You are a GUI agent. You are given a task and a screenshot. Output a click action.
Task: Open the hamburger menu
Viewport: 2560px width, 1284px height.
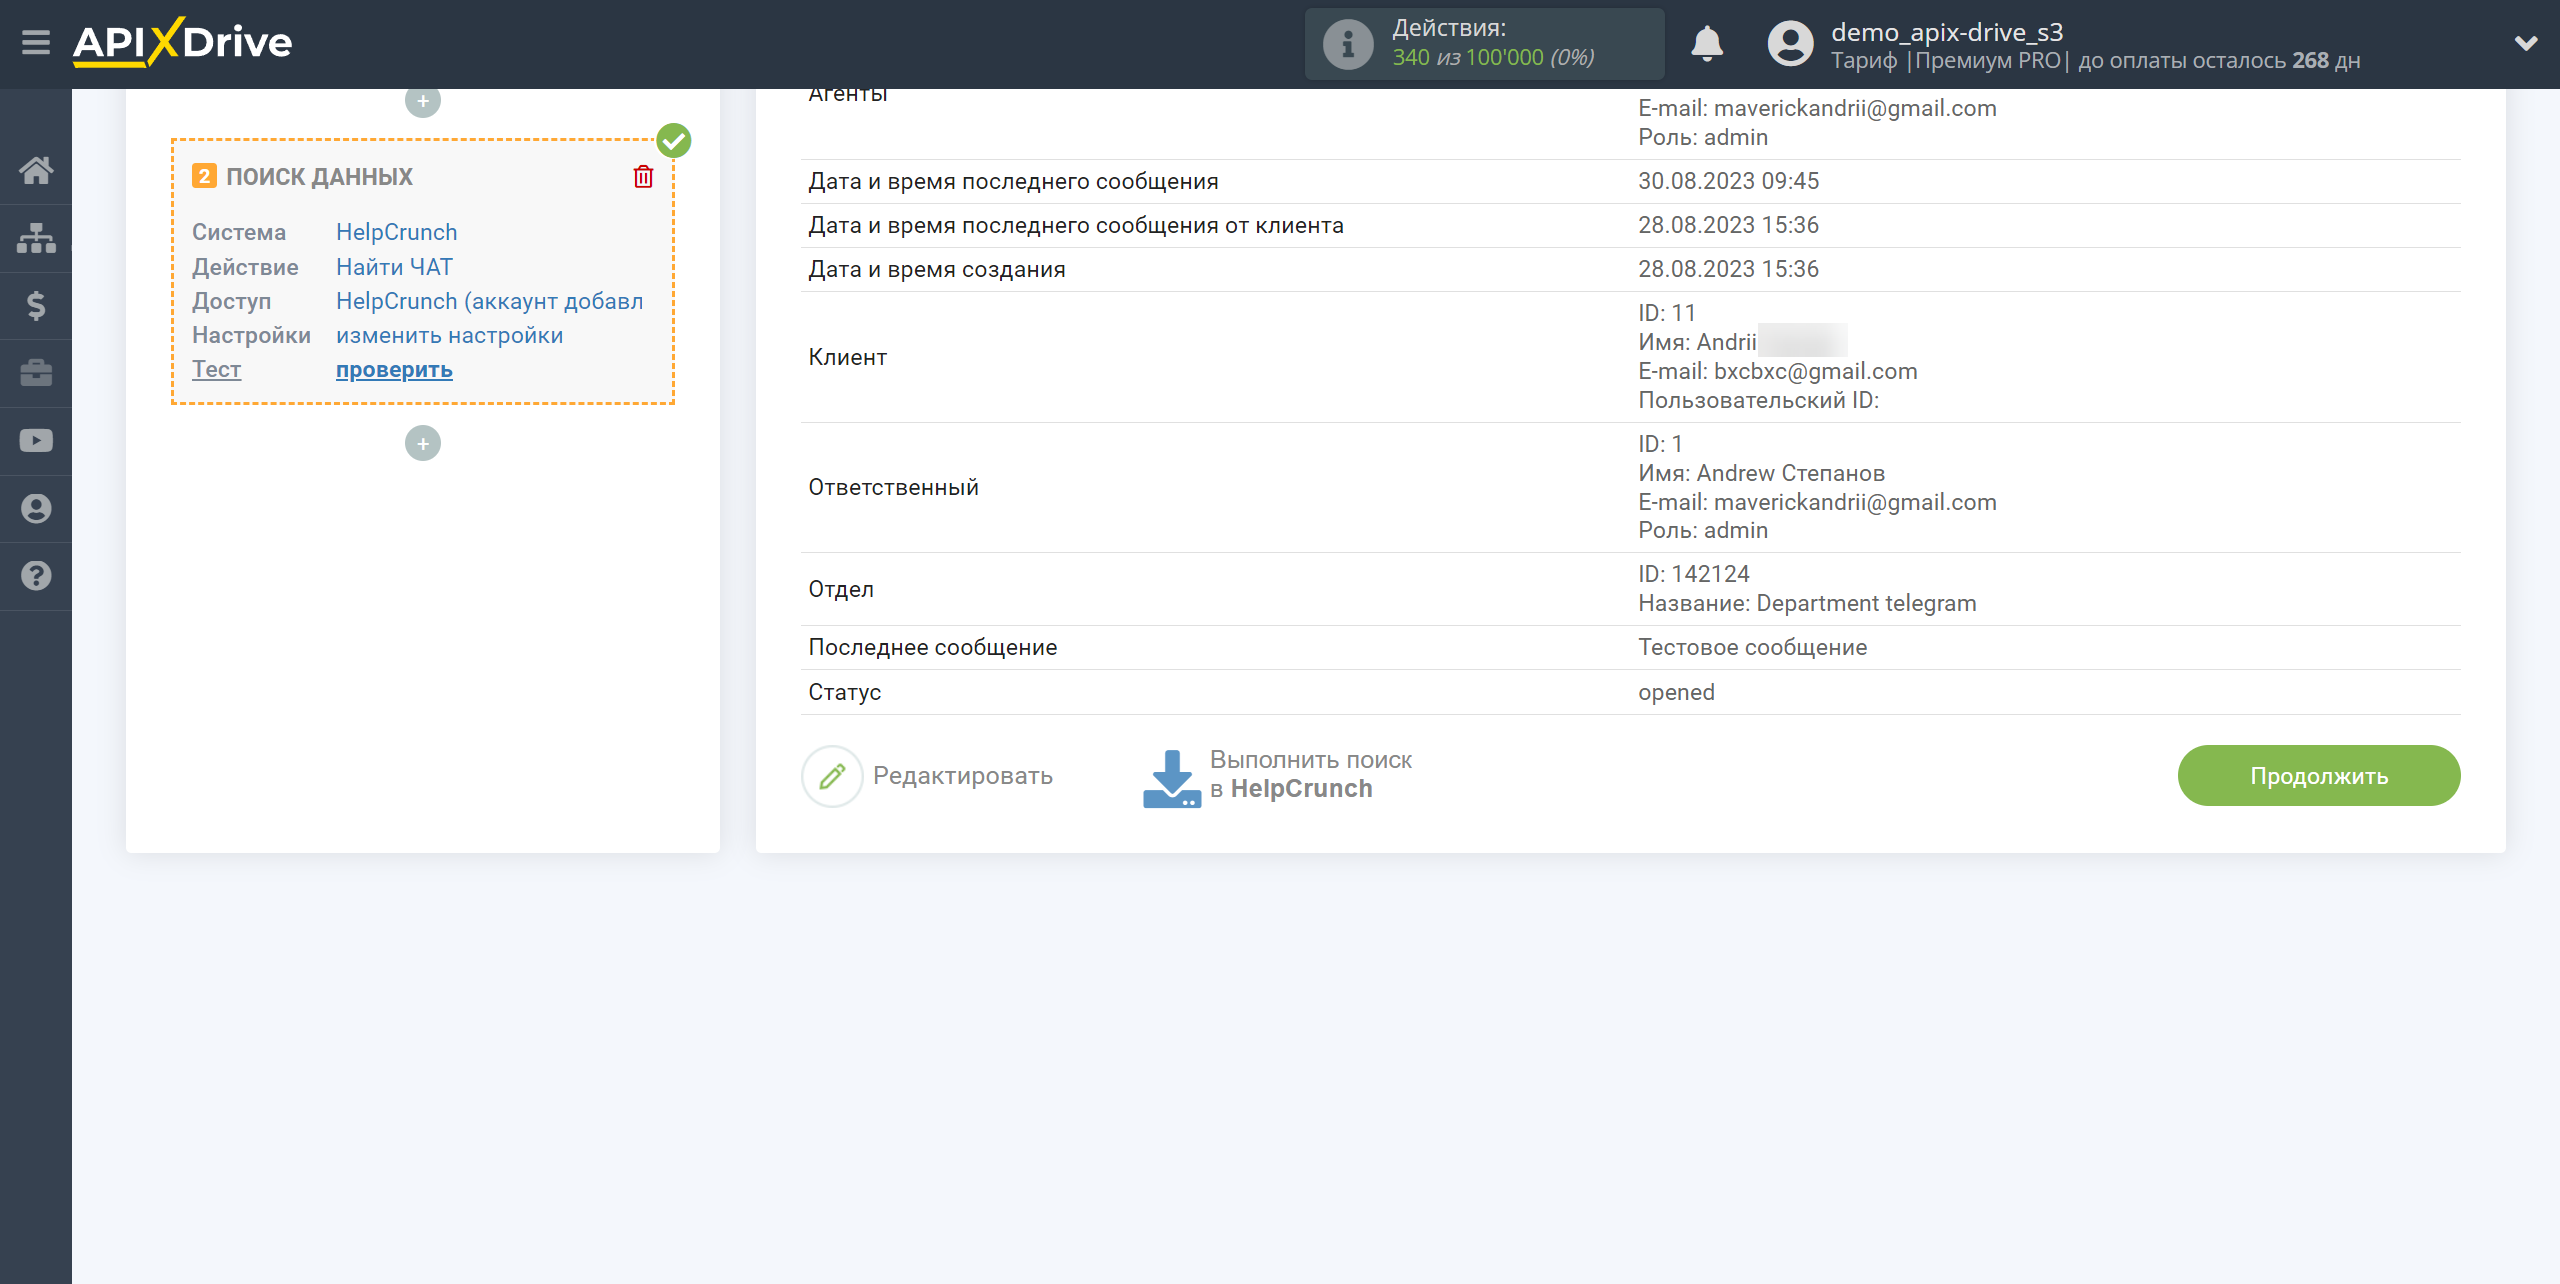coord(36,43)
